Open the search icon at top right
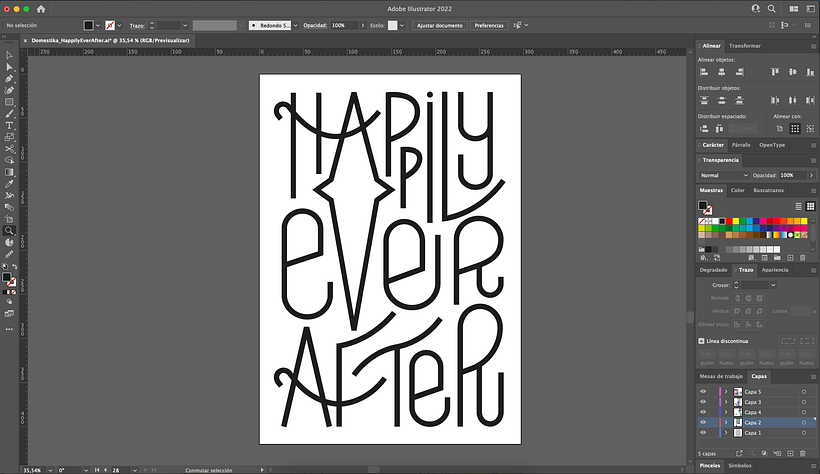This screenshot has width=820, height=474. click(771, 9)
